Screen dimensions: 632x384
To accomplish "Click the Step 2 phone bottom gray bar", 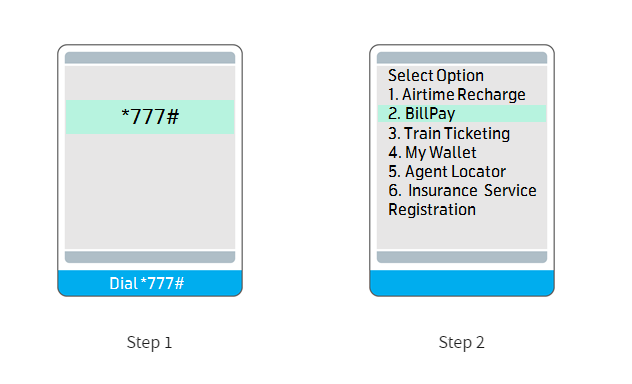I will pyautogui.click(x=462, y=257).
